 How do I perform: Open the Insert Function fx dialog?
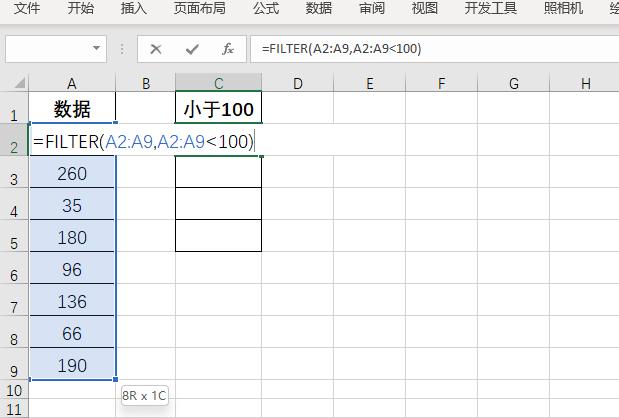(x=228, y=49)
